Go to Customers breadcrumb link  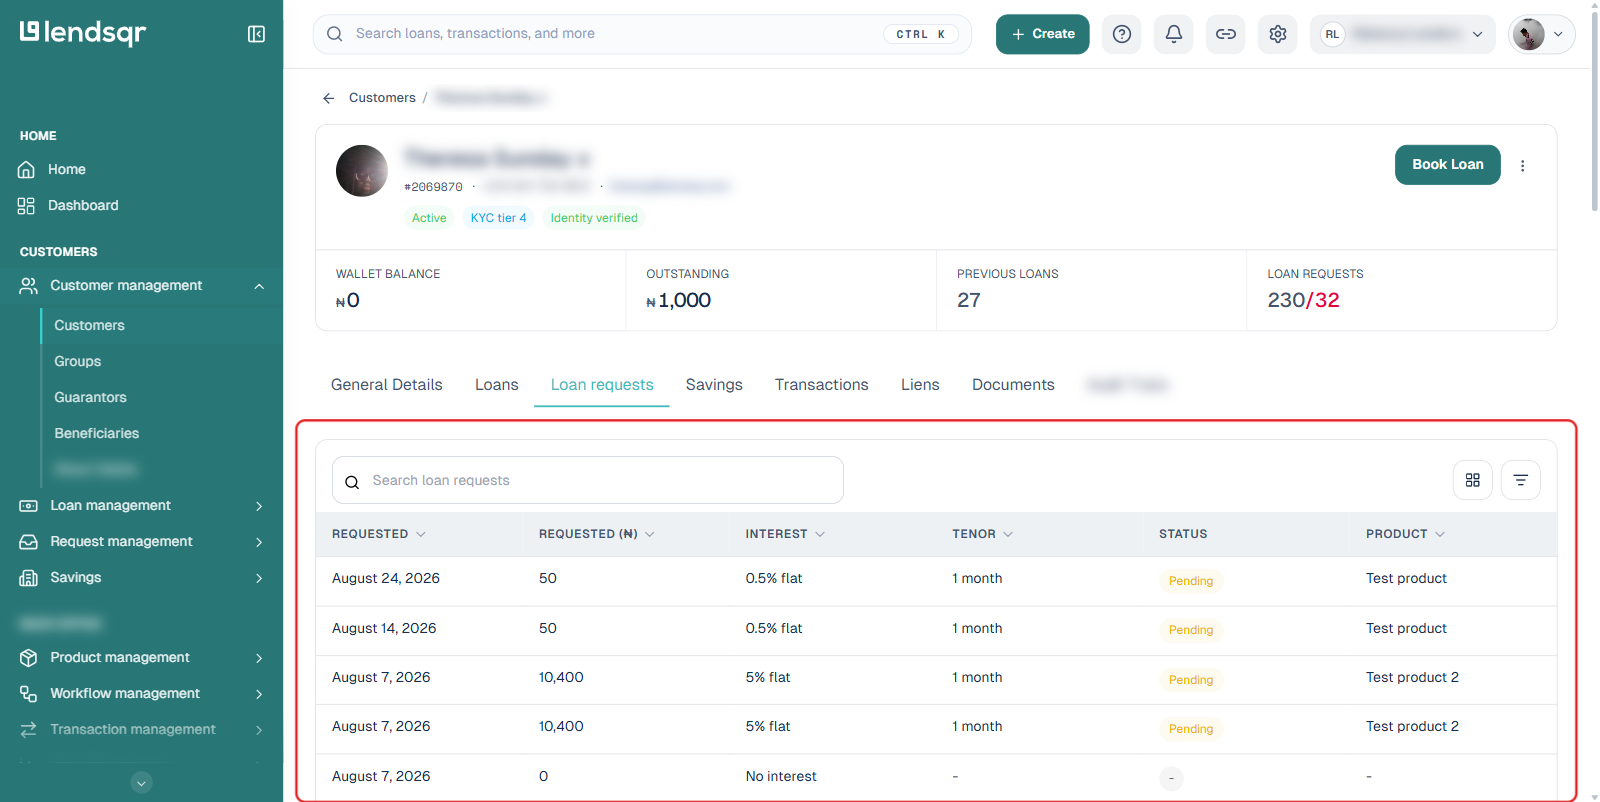(382, 98)
